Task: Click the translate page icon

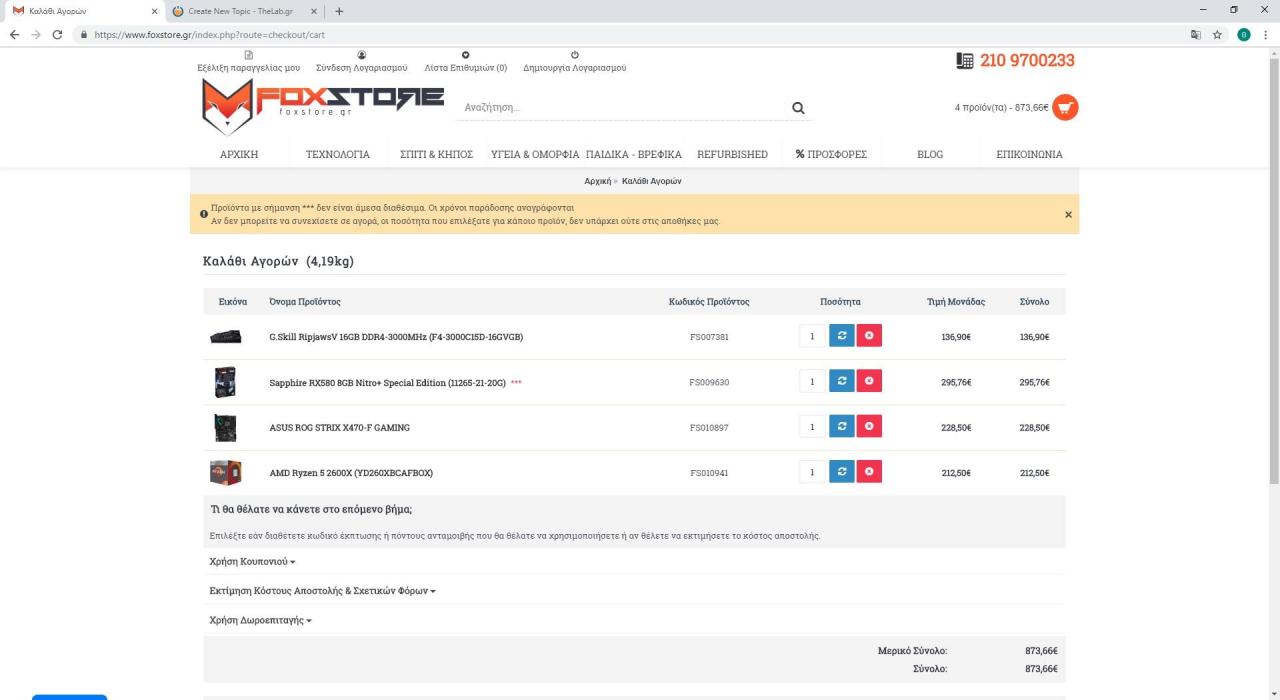Action: point(1195,34)
